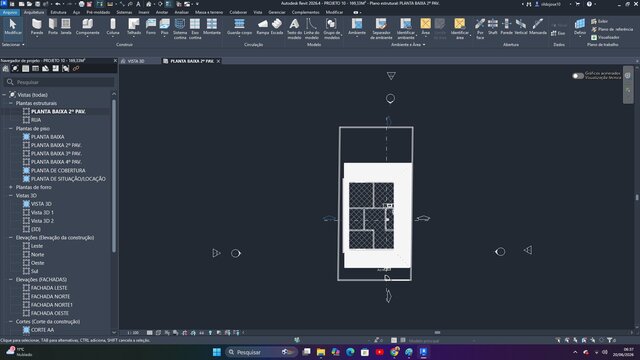Select the Por face opening tool
The height and width of the screenshot is (360, 640).
(480, 29)
